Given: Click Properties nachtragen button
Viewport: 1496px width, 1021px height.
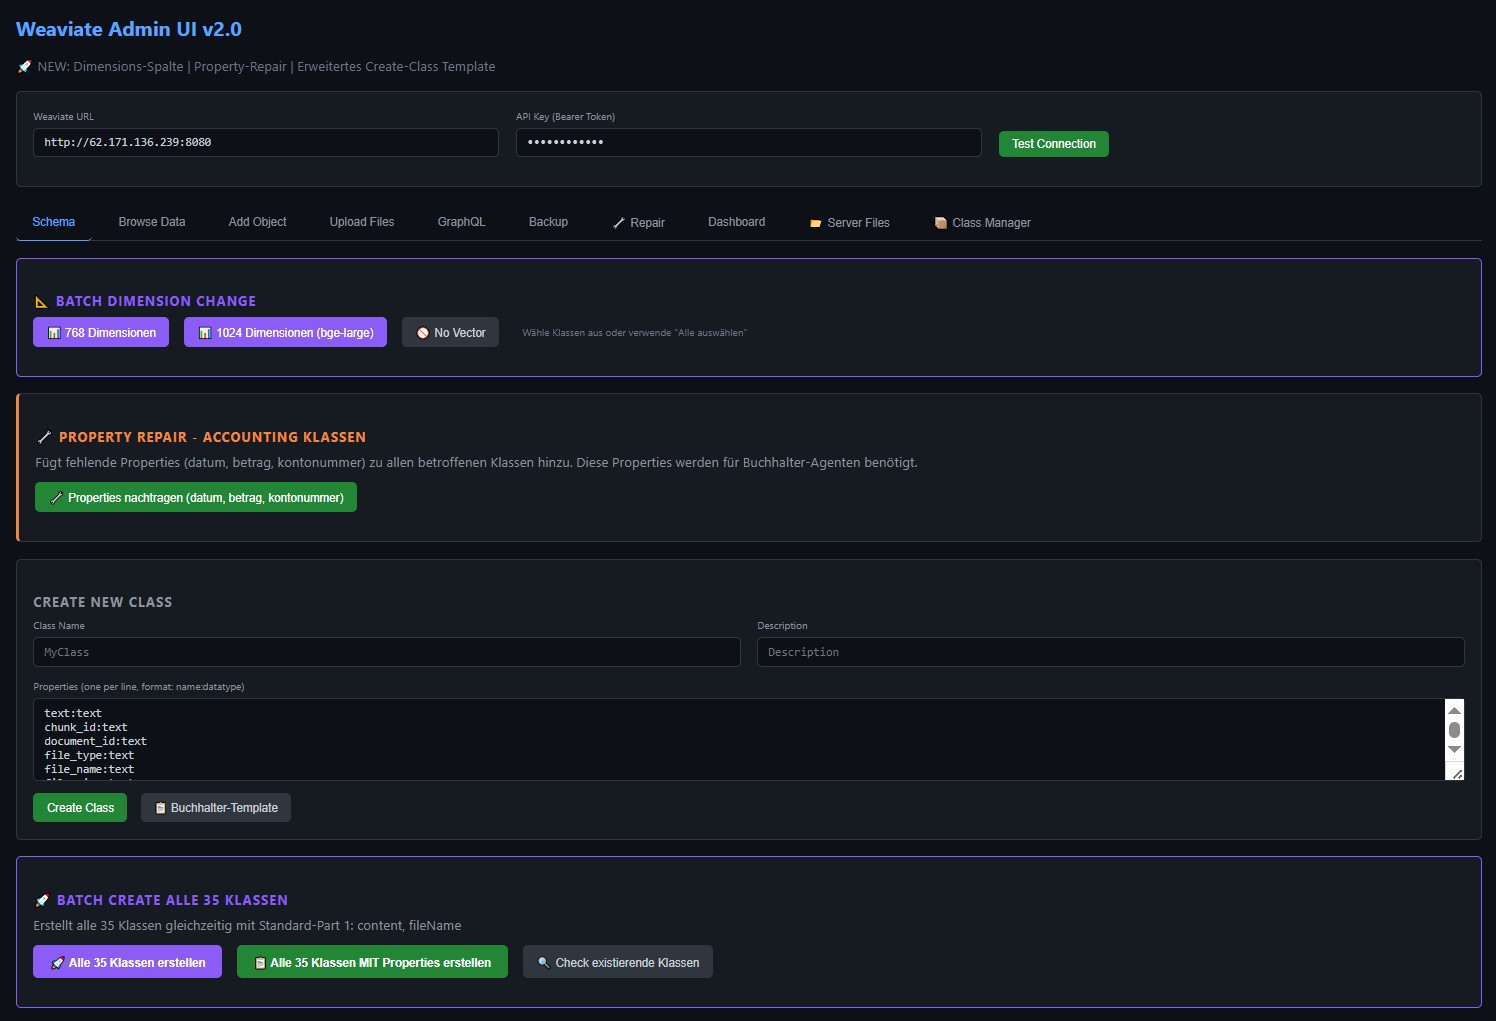Looking at the screenshot, I should [196, 497].
